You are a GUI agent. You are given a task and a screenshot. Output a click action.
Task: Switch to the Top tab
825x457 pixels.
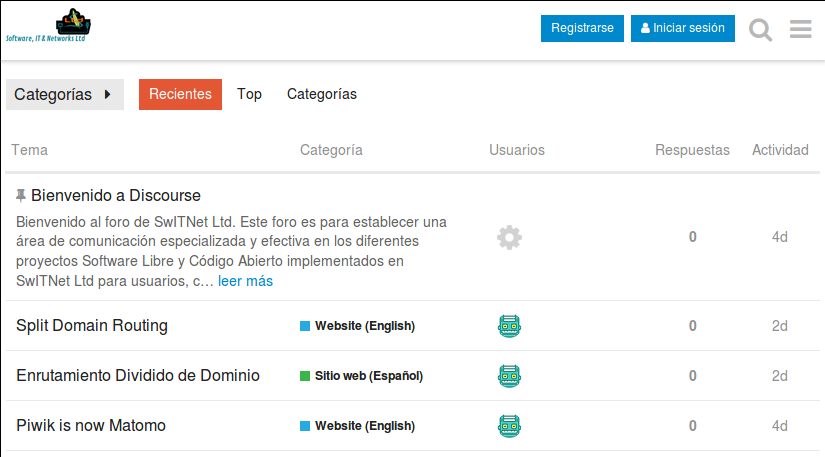249,94
